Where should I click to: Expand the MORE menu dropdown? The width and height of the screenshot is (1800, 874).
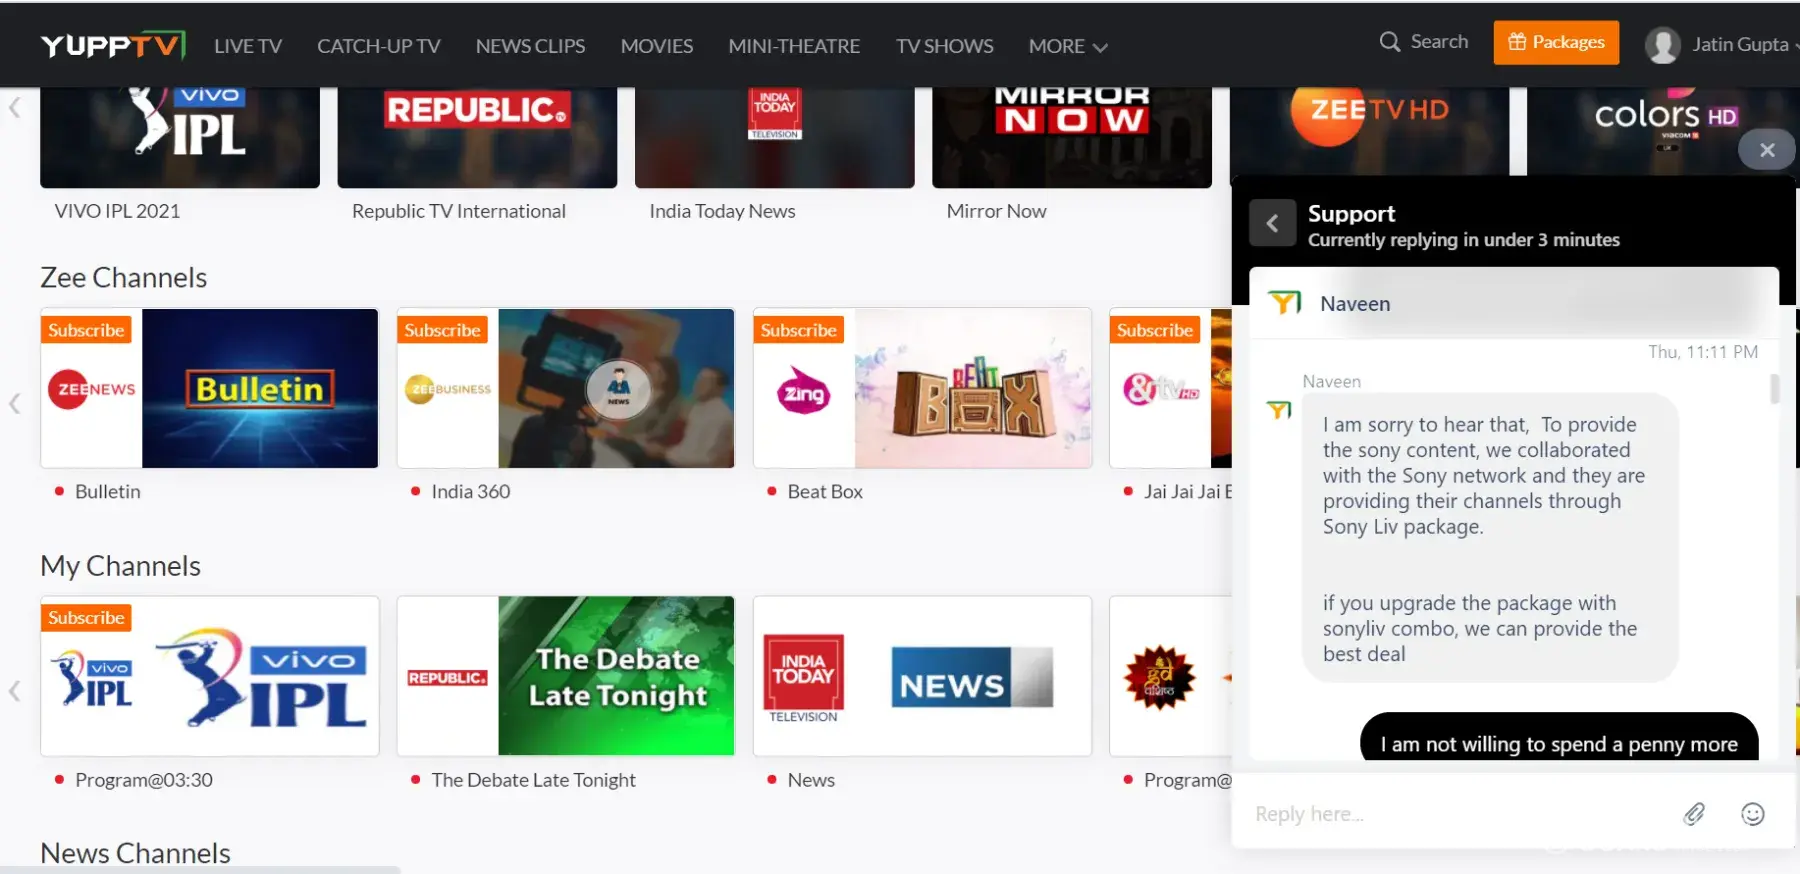(x=1067, y=46)
